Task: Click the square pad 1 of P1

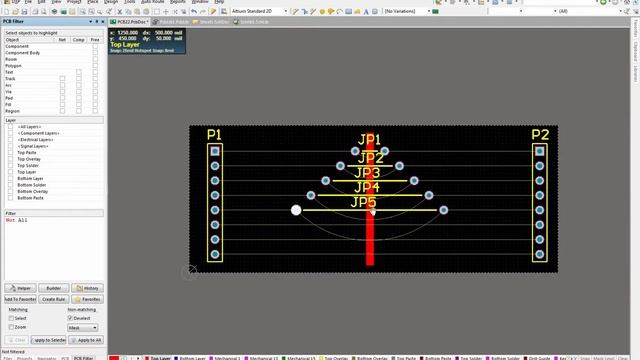Action: (215, 151)
